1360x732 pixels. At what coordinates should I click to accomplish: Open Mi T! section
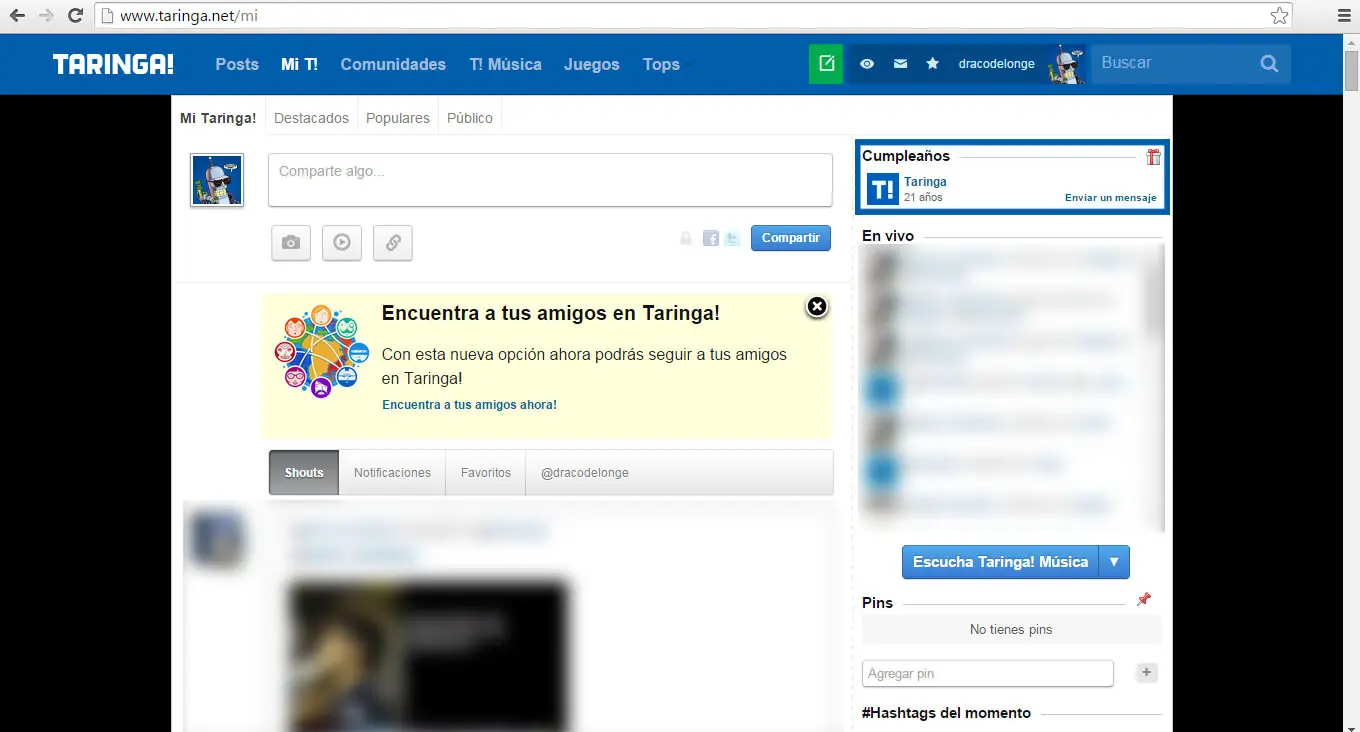coord(299,64)
